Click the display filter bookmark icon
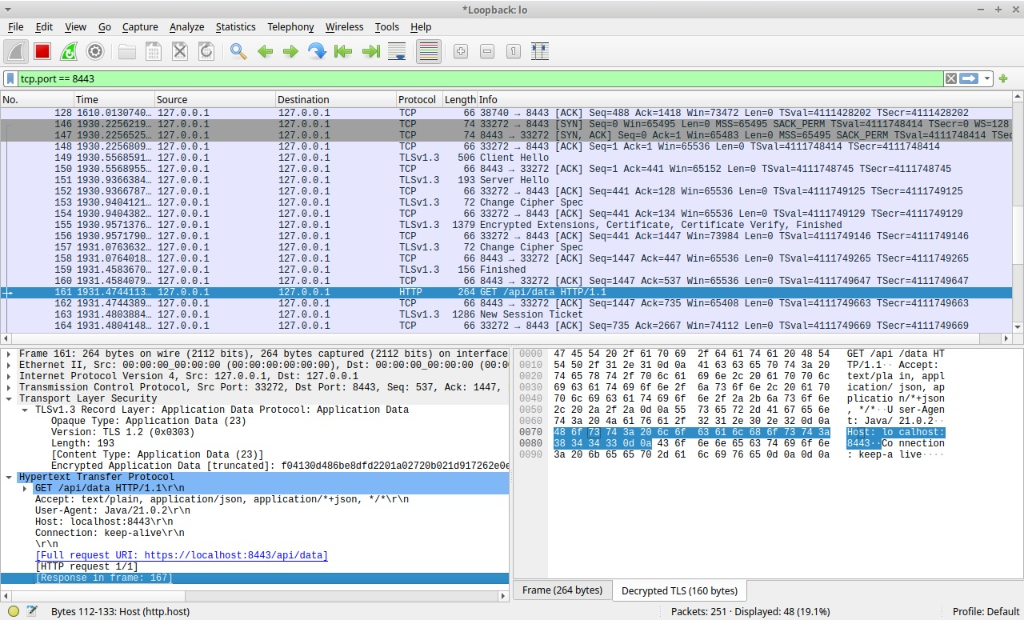This screenshot has width=1024, height=620. click(10, 78)
